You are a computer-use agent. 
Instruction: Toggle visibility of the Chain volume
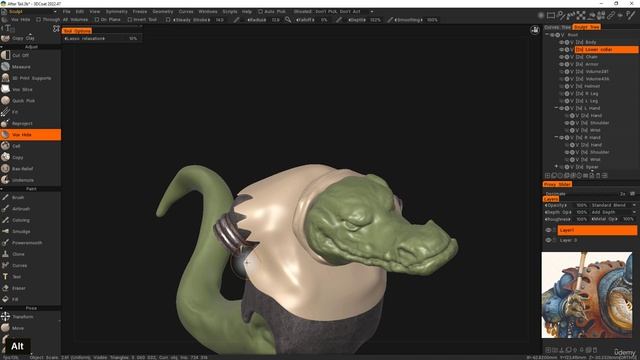(562, 57)
